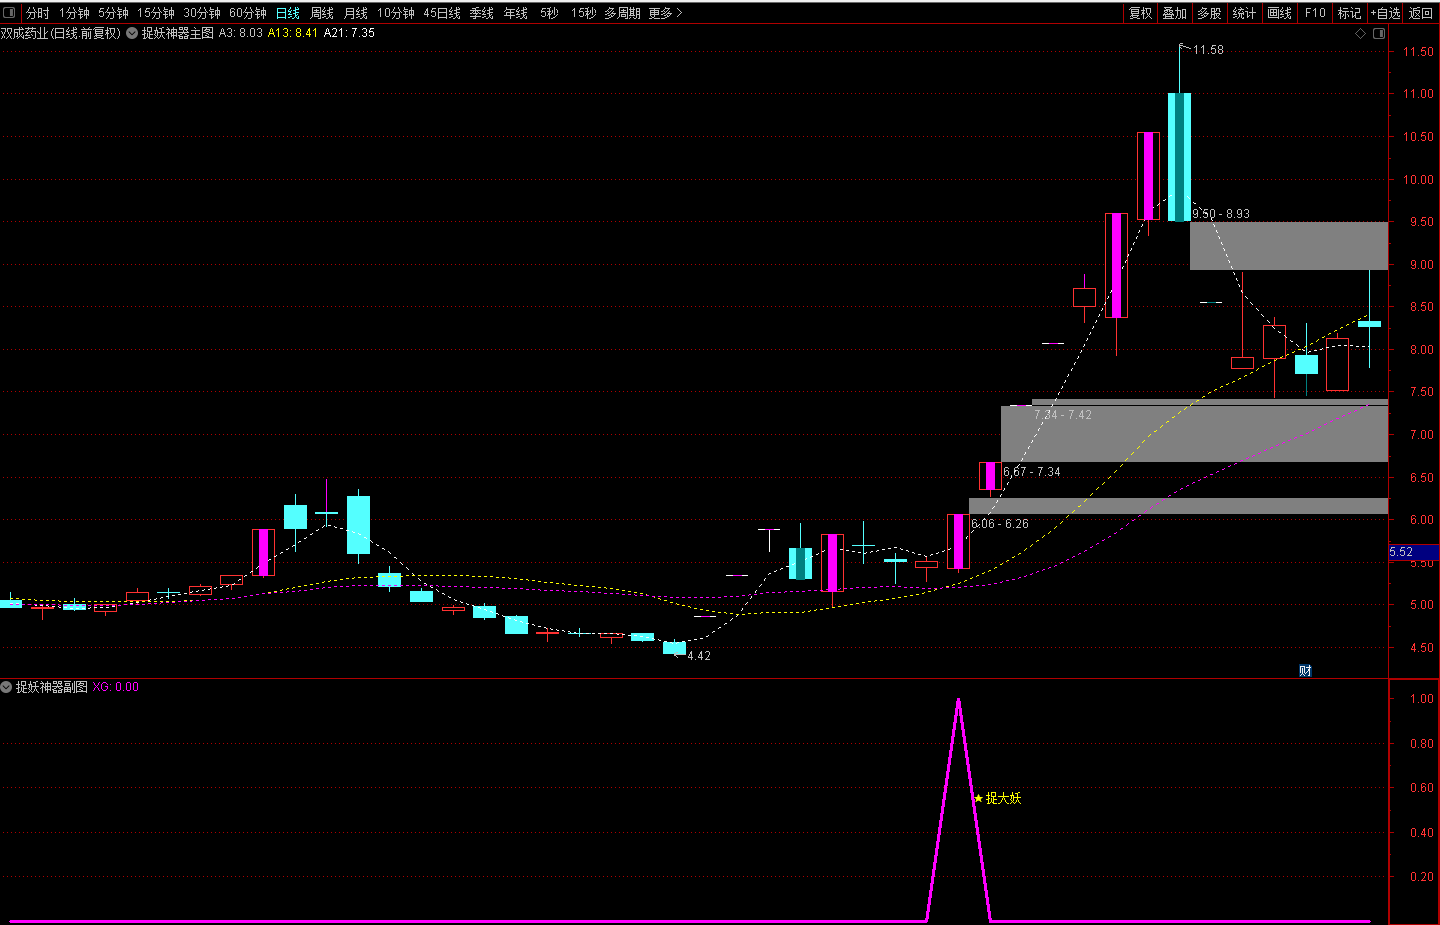Click the 标记 mark tool
Screen dimensions: 1440x925
[1349, 13]
